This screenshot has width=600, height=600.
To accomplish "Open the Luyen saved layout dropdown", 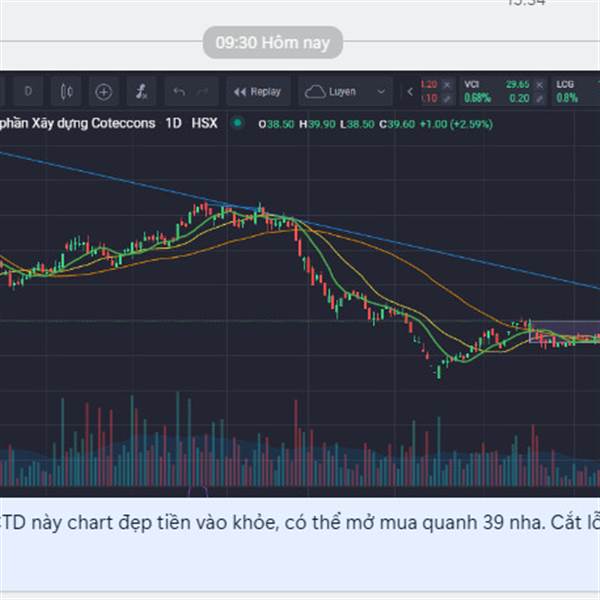I will (x=345, y=92).
